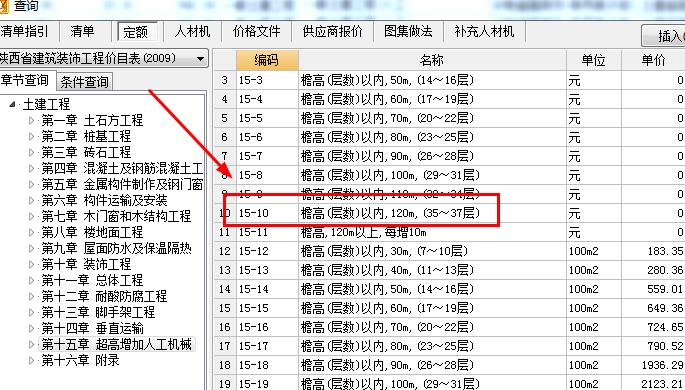Expand 第九章 屋面防水及保温隔热
This screenshot has height=390, width=685.
click(31, 248)
